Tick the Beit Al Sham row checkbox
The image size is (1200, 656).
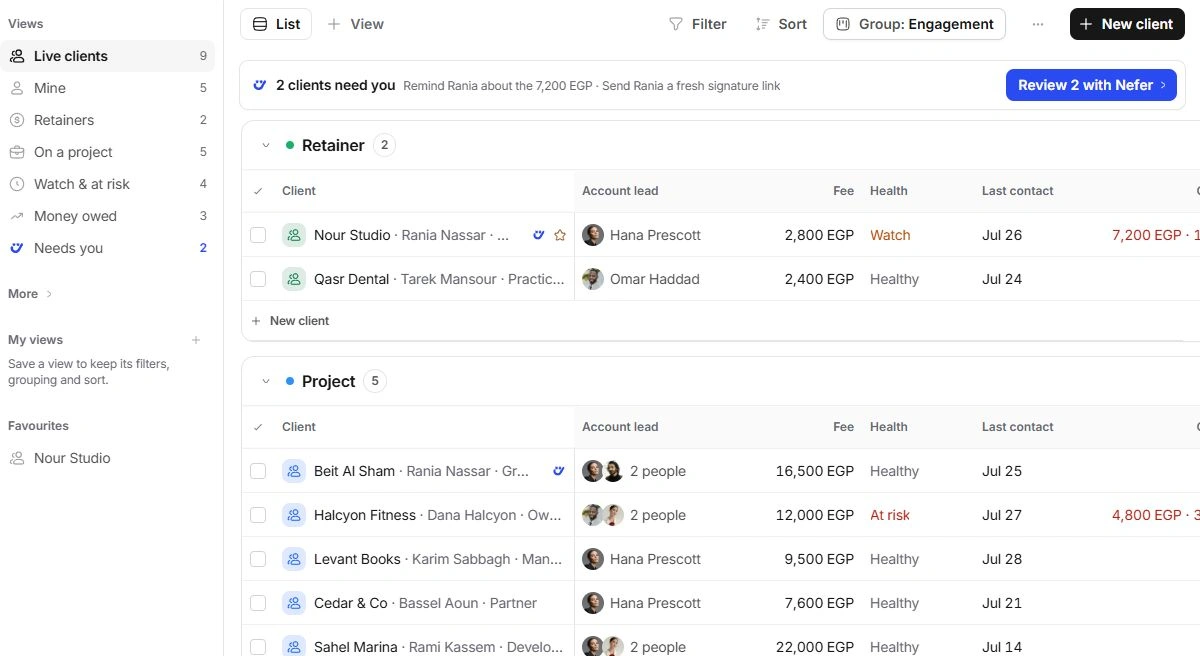258,471
